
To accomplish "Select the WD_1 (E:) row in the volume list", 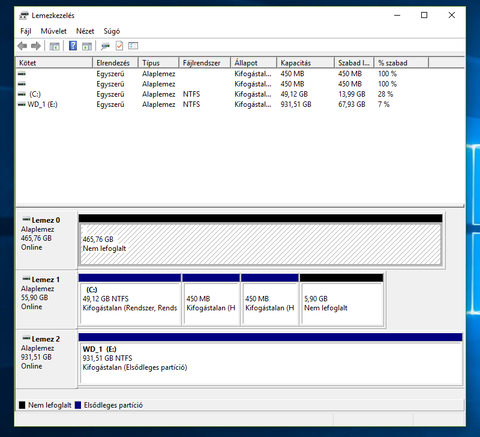I will [x=240, y=104].
